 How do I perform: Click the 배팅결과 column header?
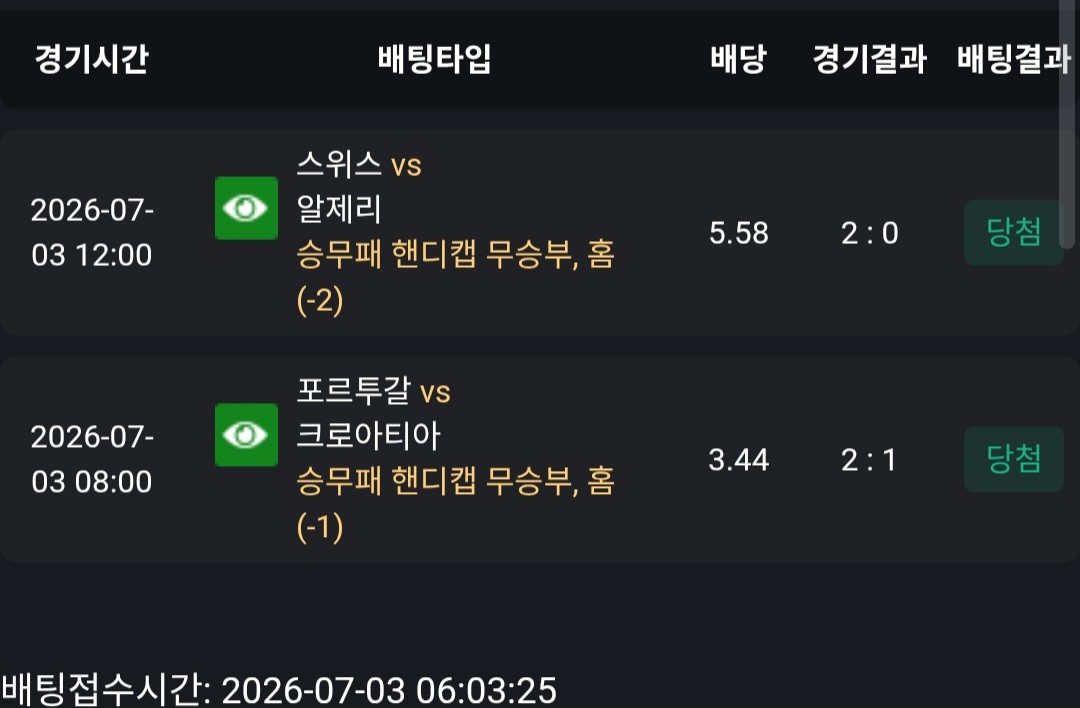pyautogui.click(x=1014, y=59)
